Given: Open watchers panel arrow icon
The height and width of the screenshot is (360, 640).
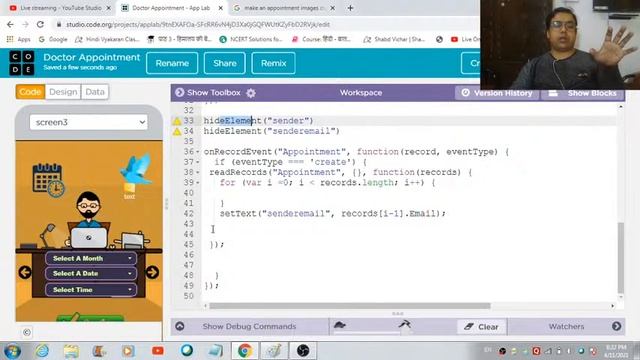Looking at the screenshot, I should tap(616, 326).
